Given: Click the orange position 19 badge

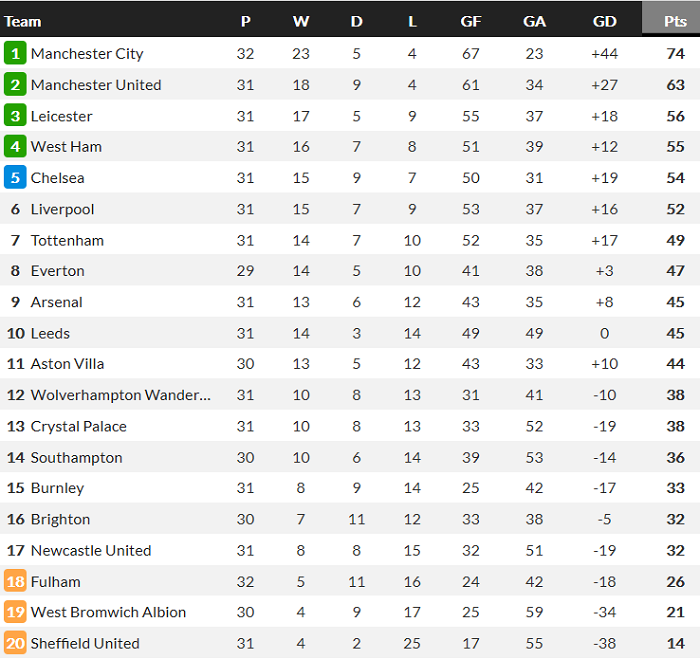Looking at the screenshot, I should [x=15, y=613].
